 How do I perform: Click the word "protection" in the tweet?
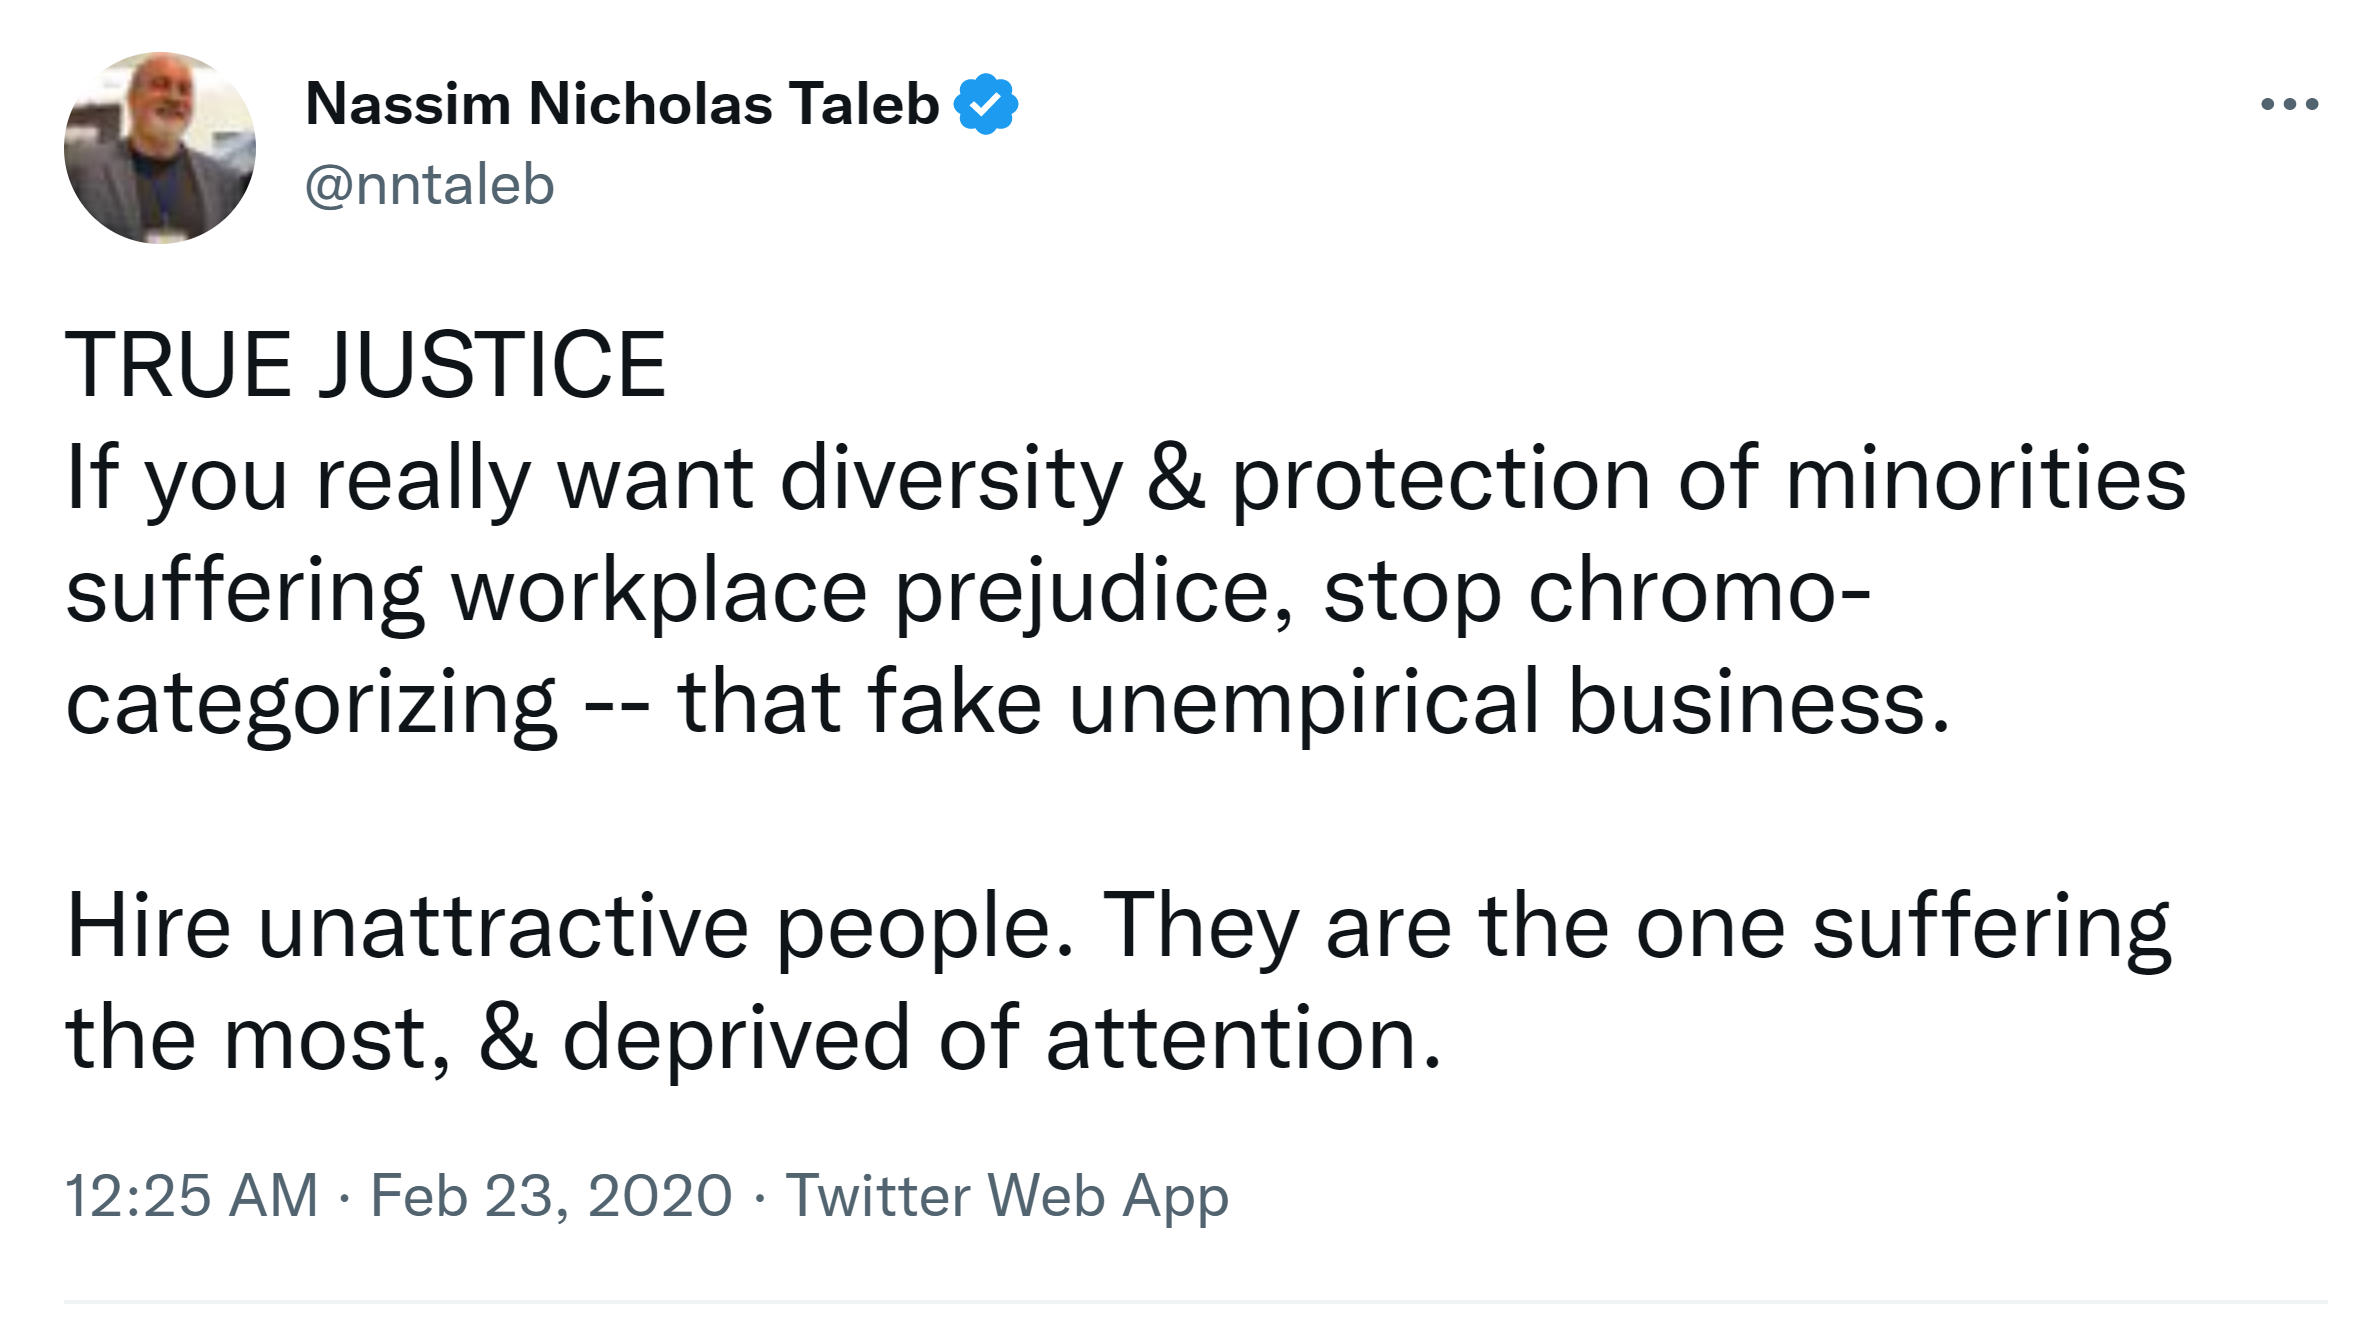[1440, 479]
